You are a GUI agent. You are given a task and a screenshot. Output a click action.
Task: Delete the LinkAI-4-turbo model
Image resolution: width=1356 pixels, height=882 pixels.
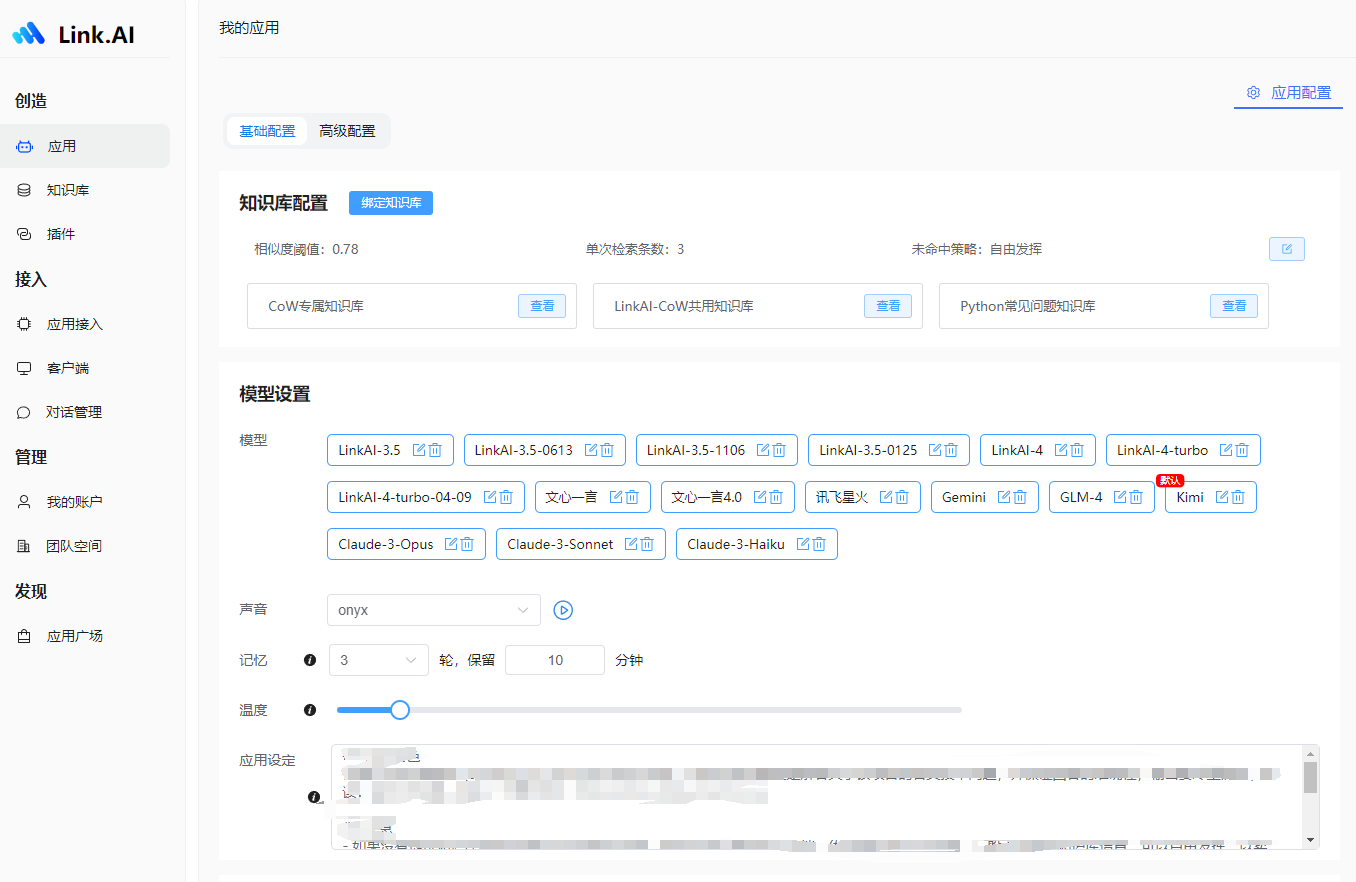coord(1243,450)
